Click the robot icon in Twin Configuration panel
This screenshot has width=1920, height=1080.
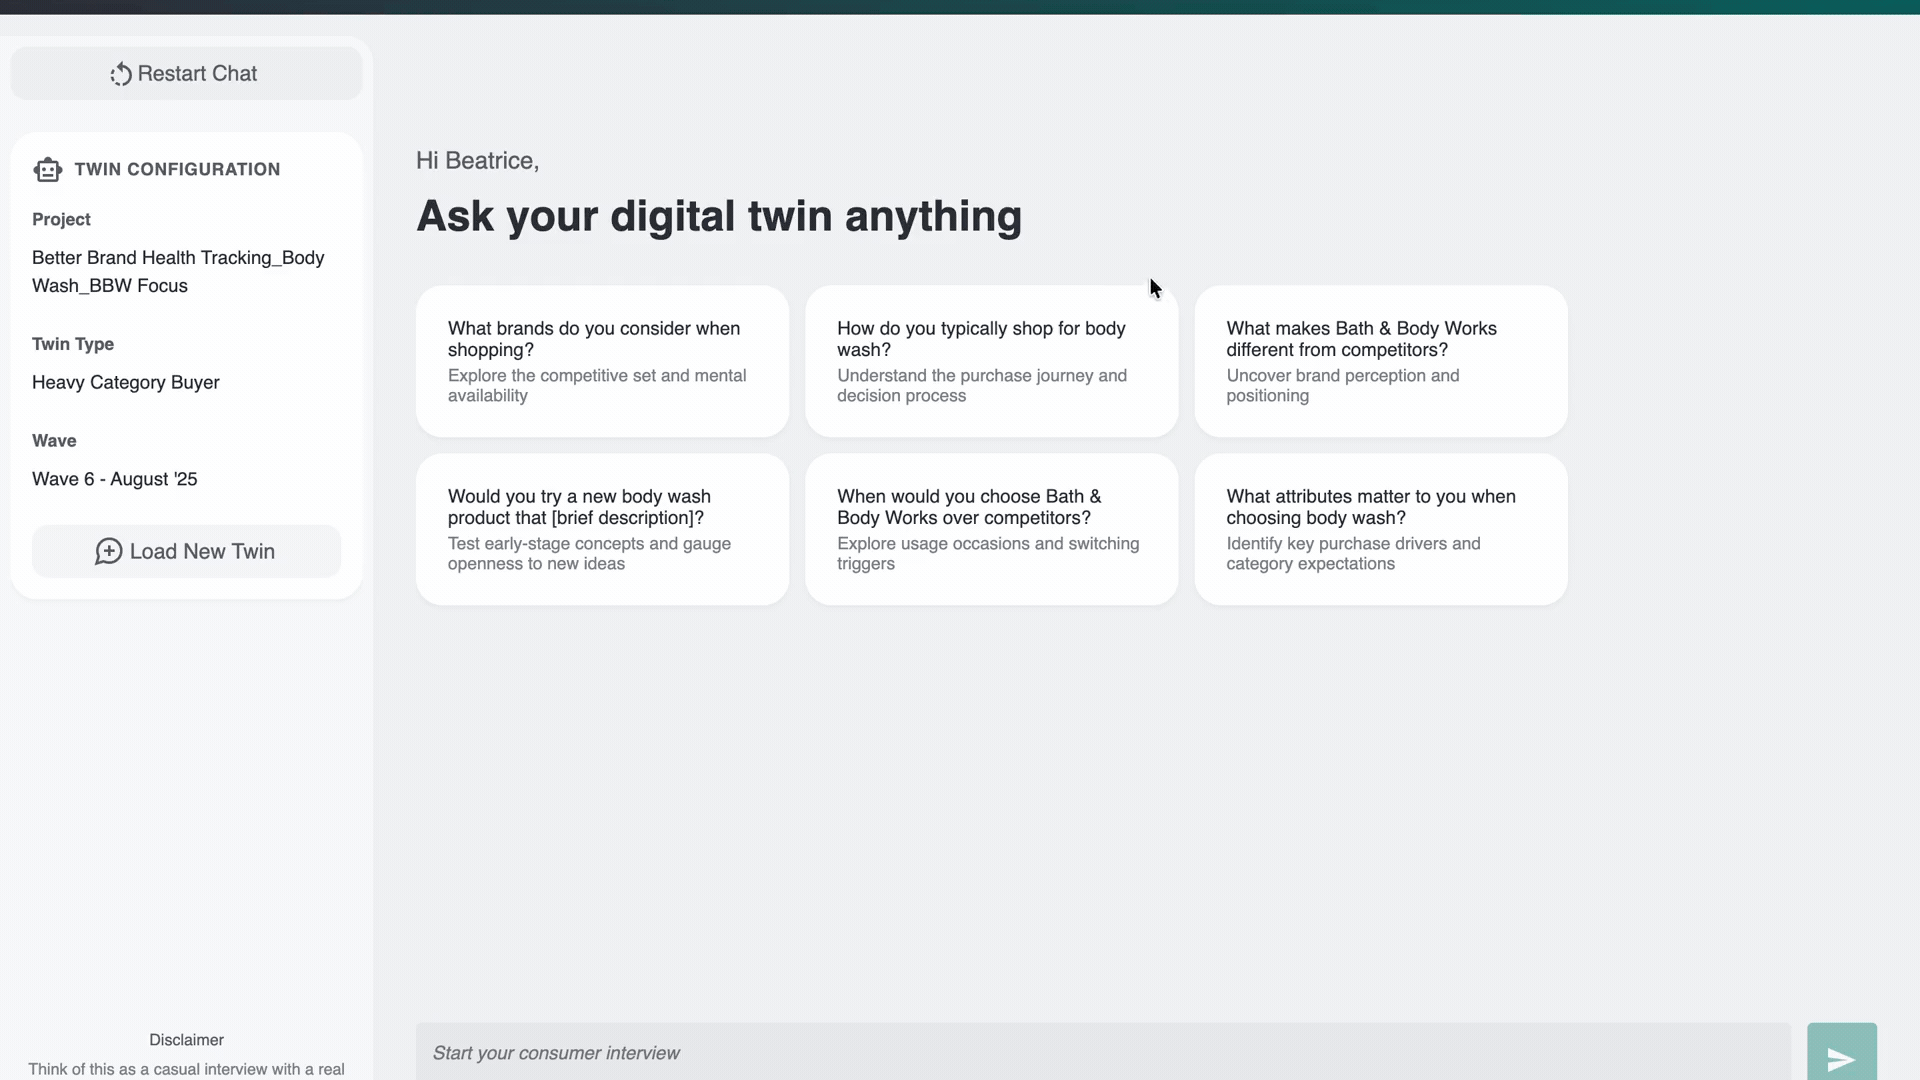tap(47, 170)
